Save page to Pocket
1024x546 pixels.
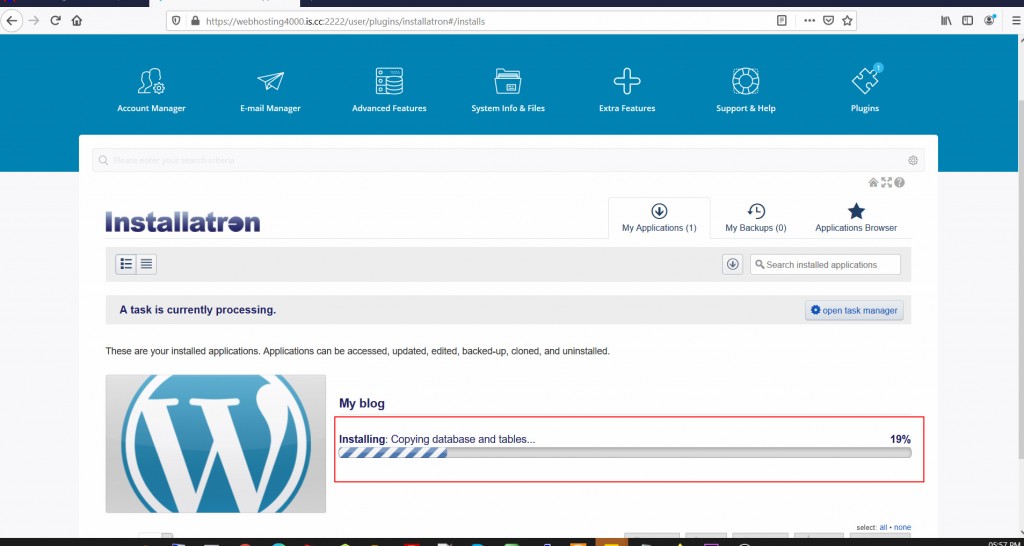pyautogui.click(x=828, y=21)
